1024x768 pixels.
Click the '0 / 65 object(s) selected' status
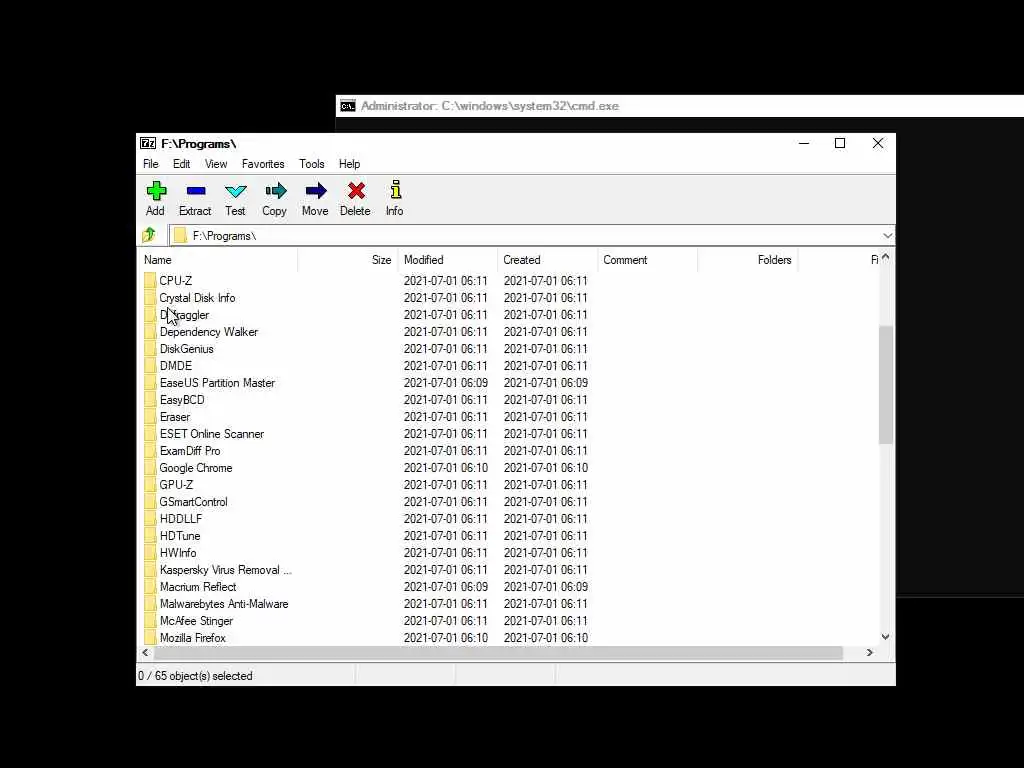point(195,676)
